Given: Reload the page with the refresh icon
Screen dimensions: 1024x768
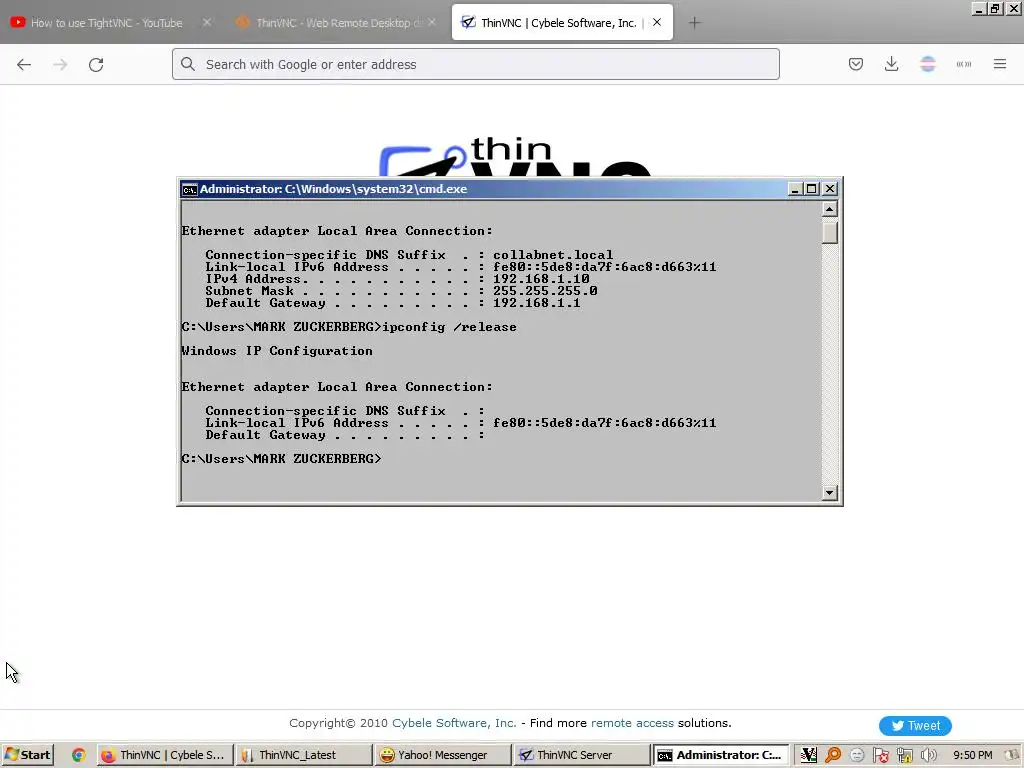Looking at the screenshot, I should (96, 64).
